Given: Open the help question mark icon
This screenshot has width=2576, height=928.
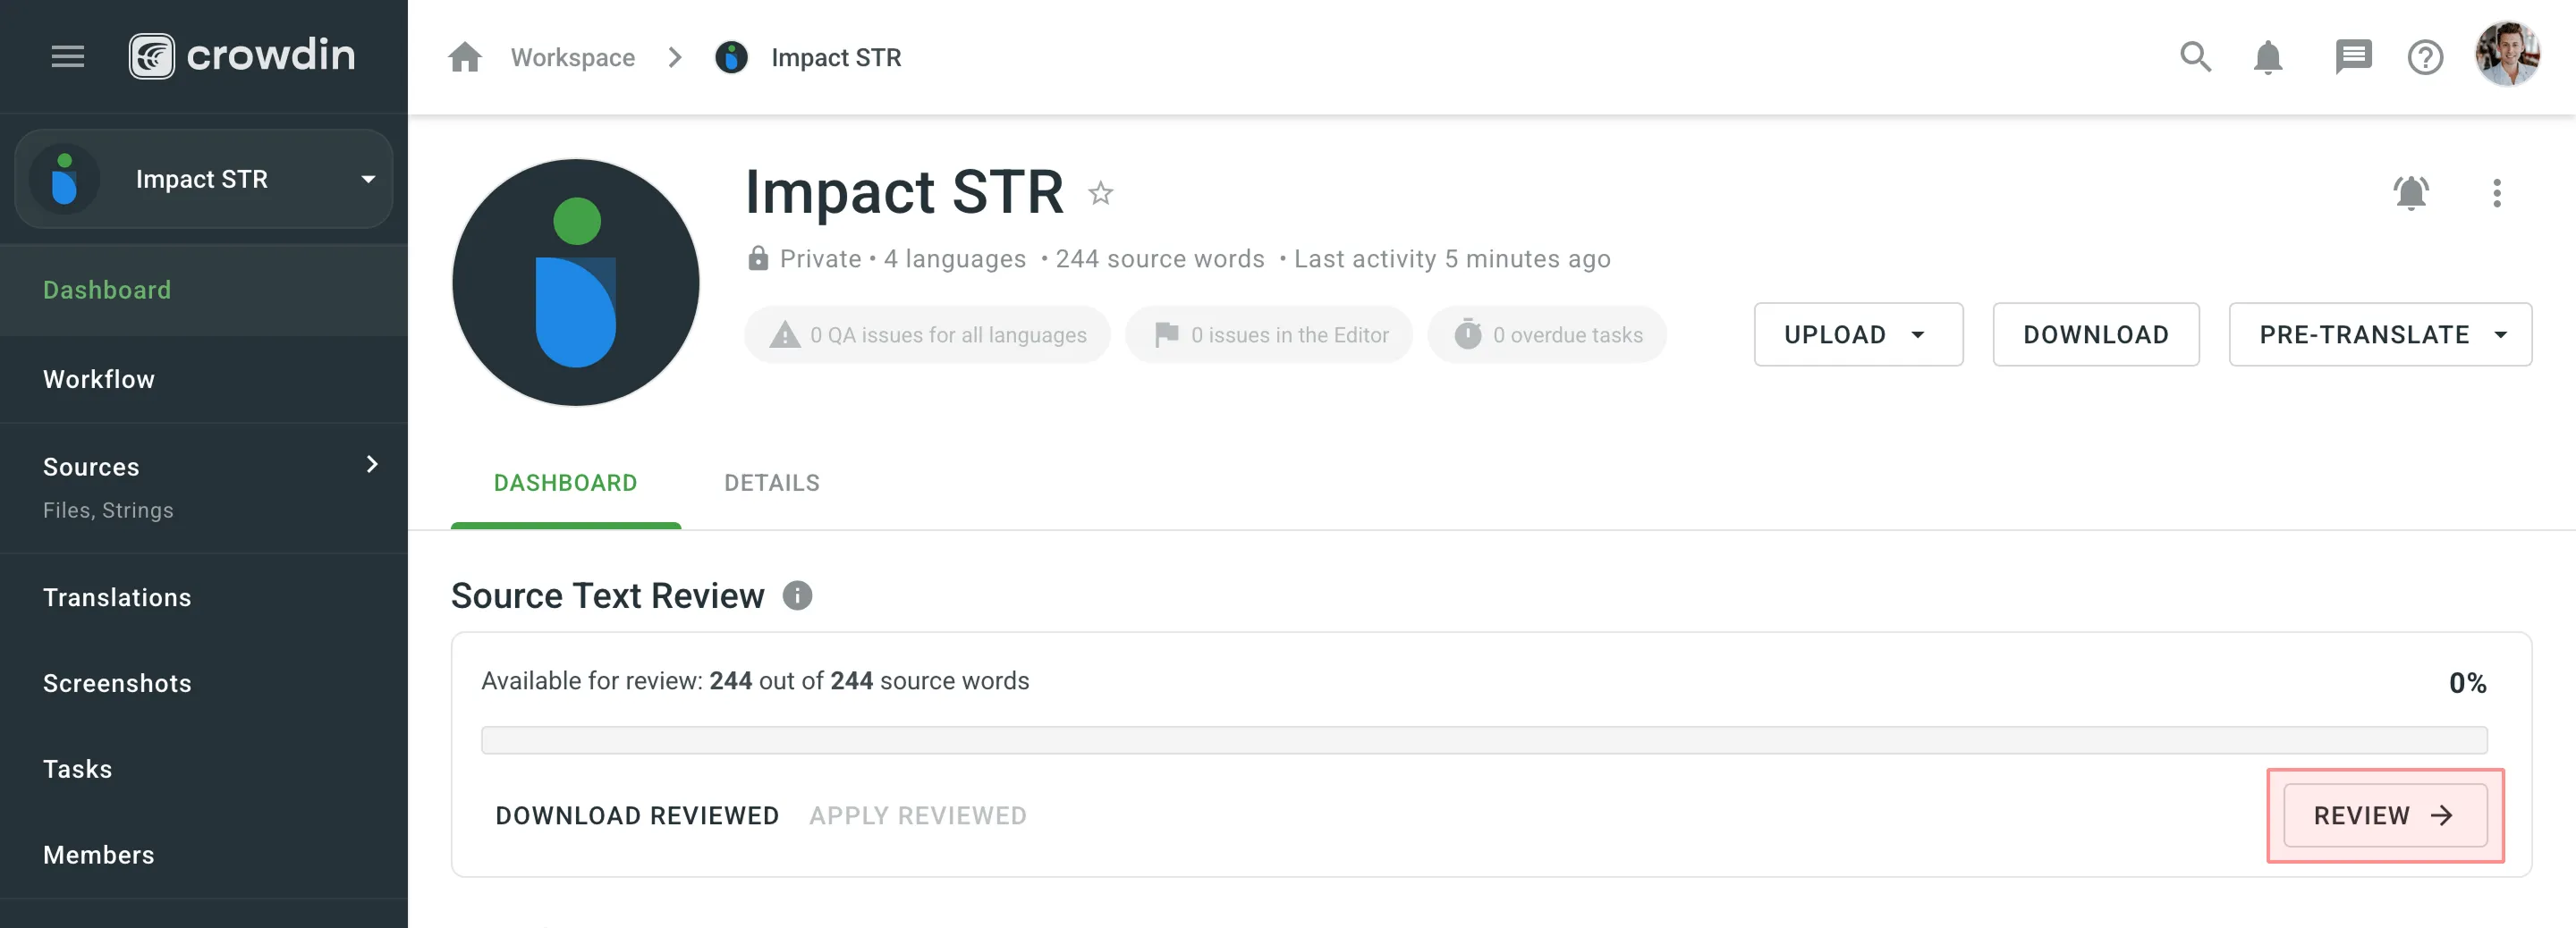Looking at the screenshot, I should (2426, 57).
